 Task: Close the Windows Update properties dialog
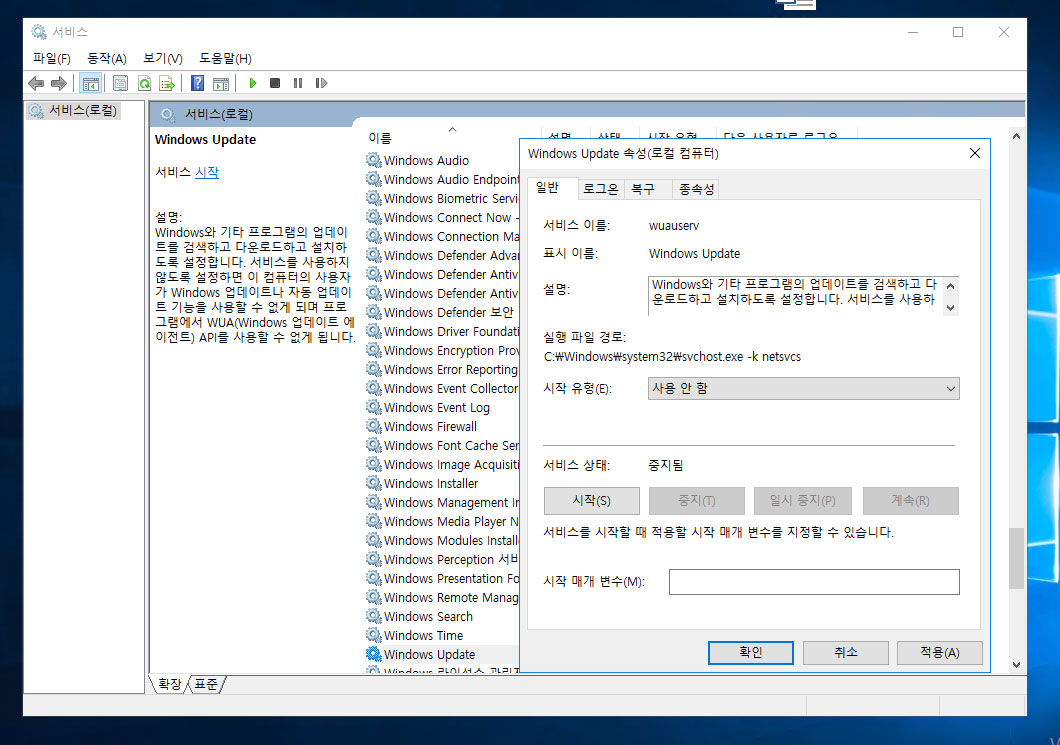point(975,153)
